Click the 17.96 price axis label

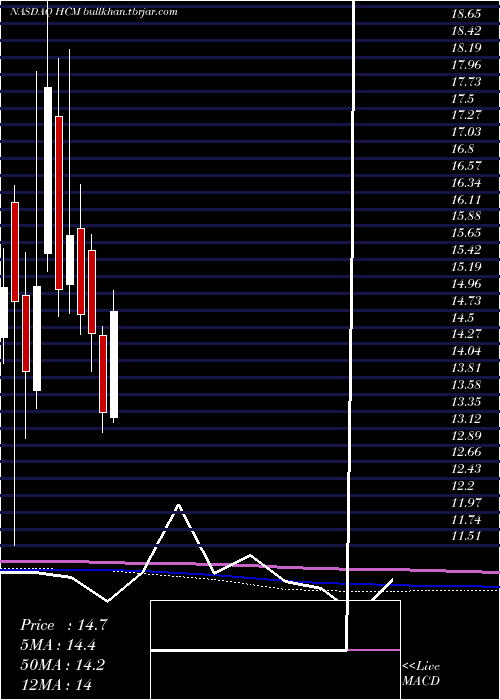466,65
